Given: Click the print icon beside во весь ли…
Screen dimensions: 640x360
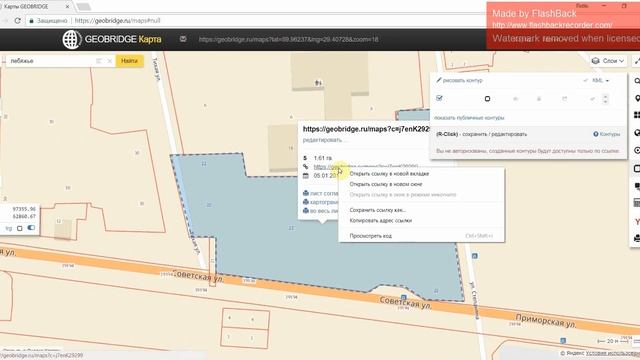Looking at the screenshot, I should pos(306,211).
